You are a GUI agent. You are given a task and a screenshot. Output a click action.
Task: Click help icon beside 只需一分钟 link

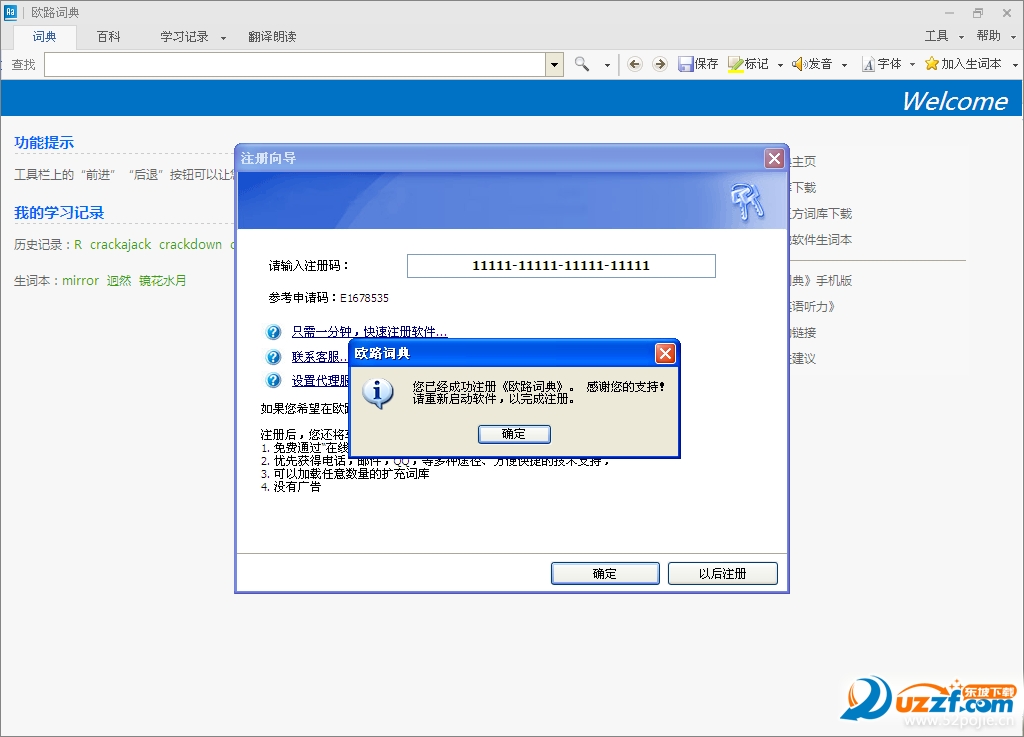[274, 332]
